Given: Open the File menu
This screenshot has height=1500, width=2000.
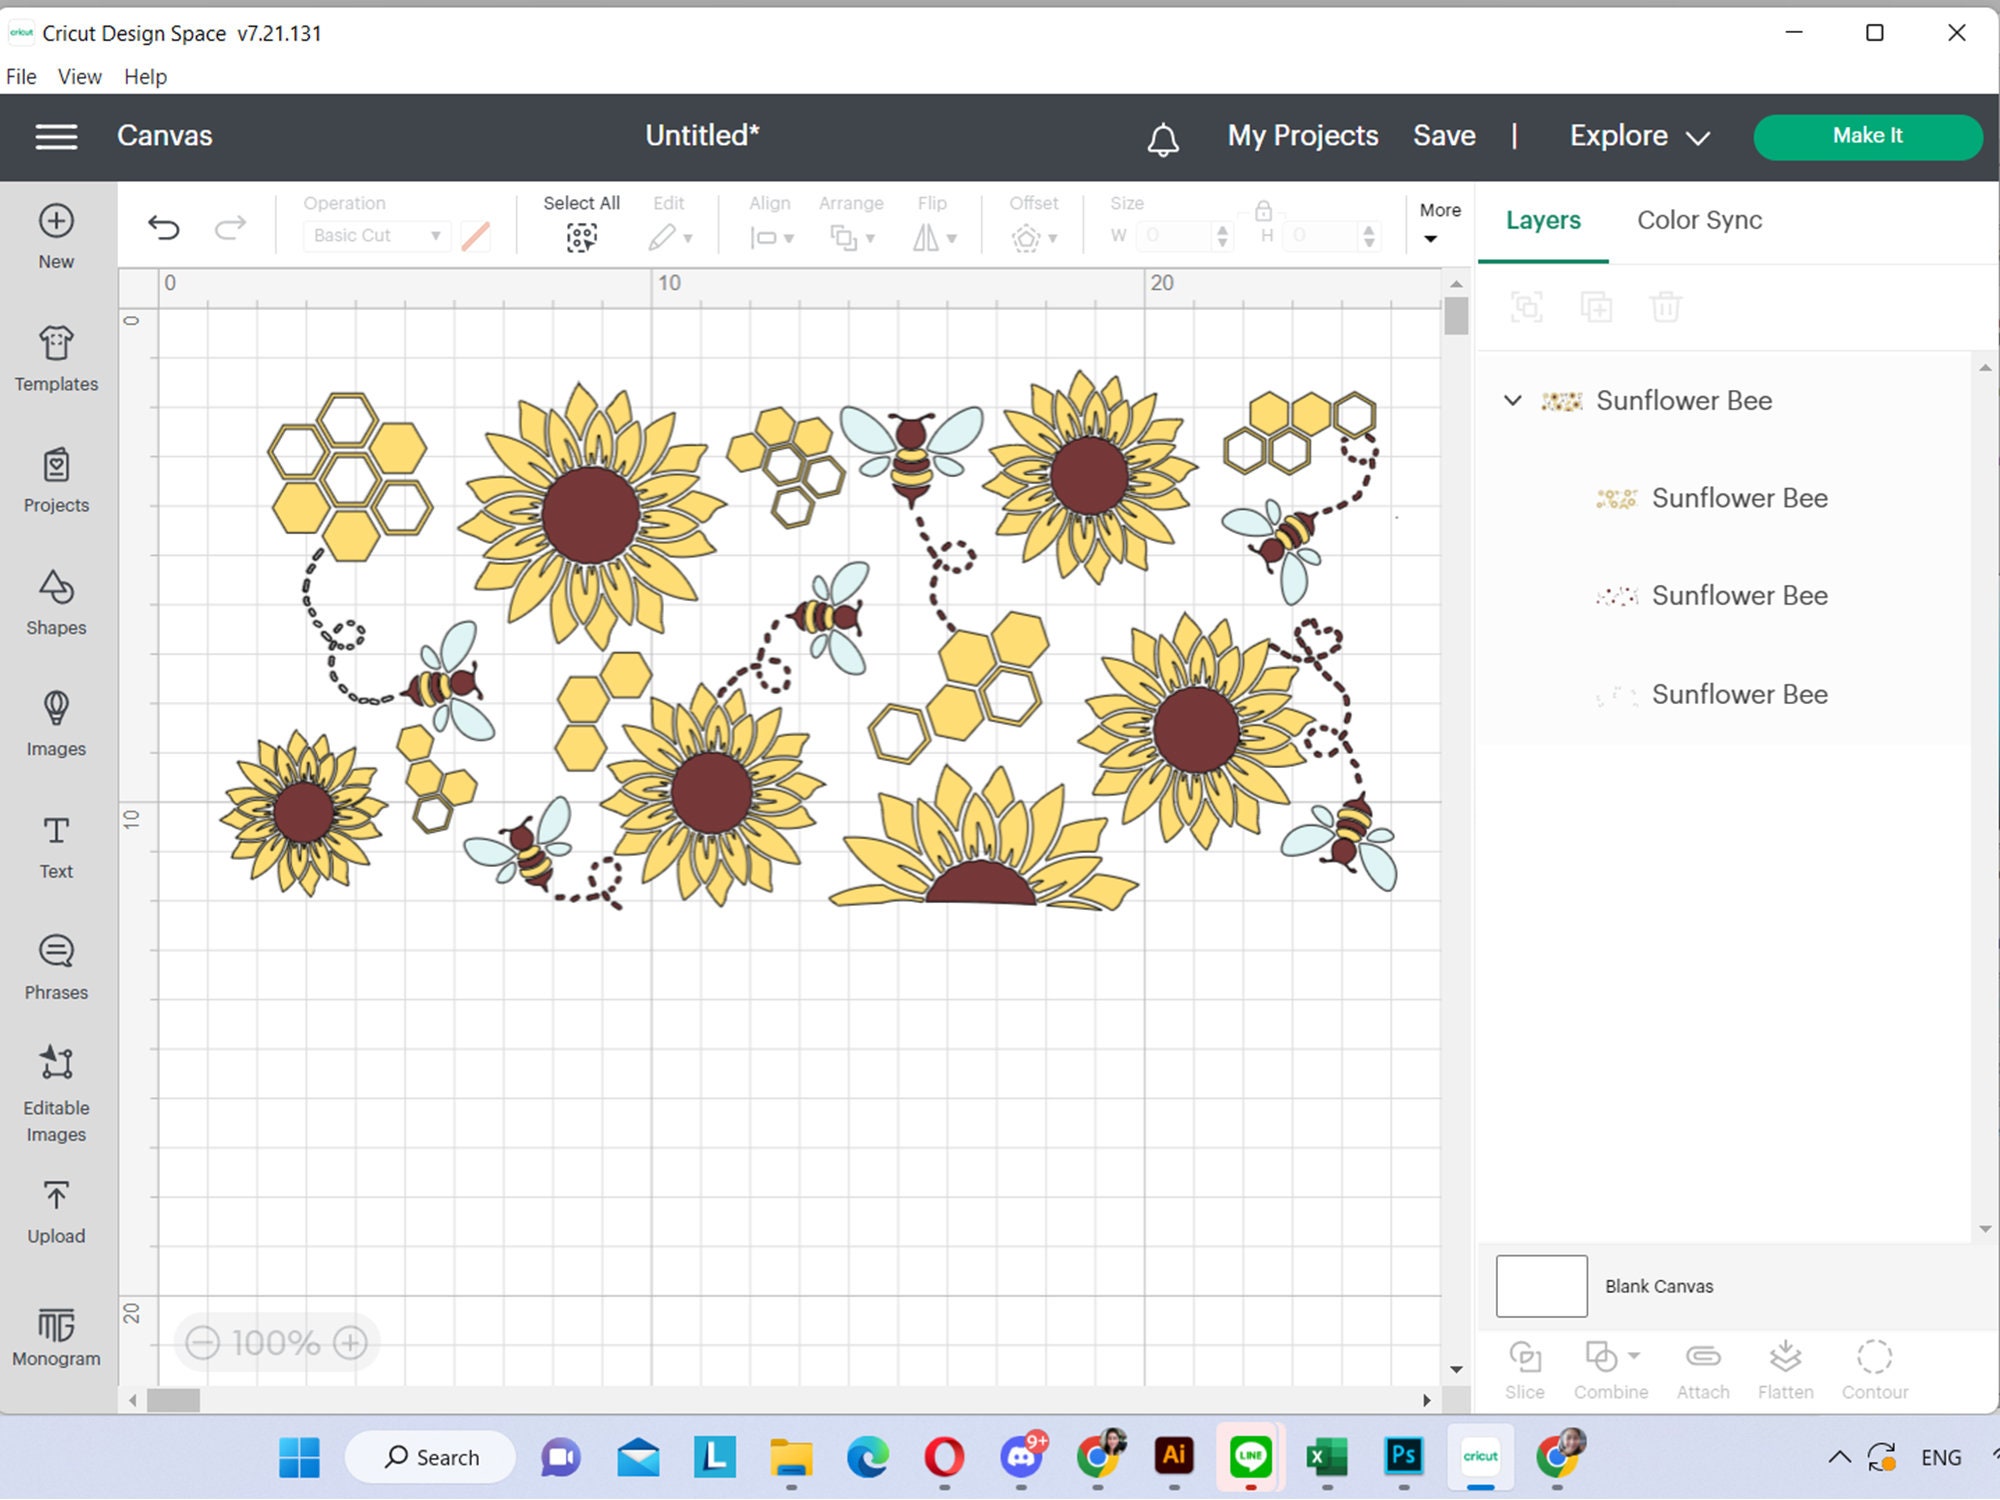Looking at the screenshot, I should pos(21,77).
